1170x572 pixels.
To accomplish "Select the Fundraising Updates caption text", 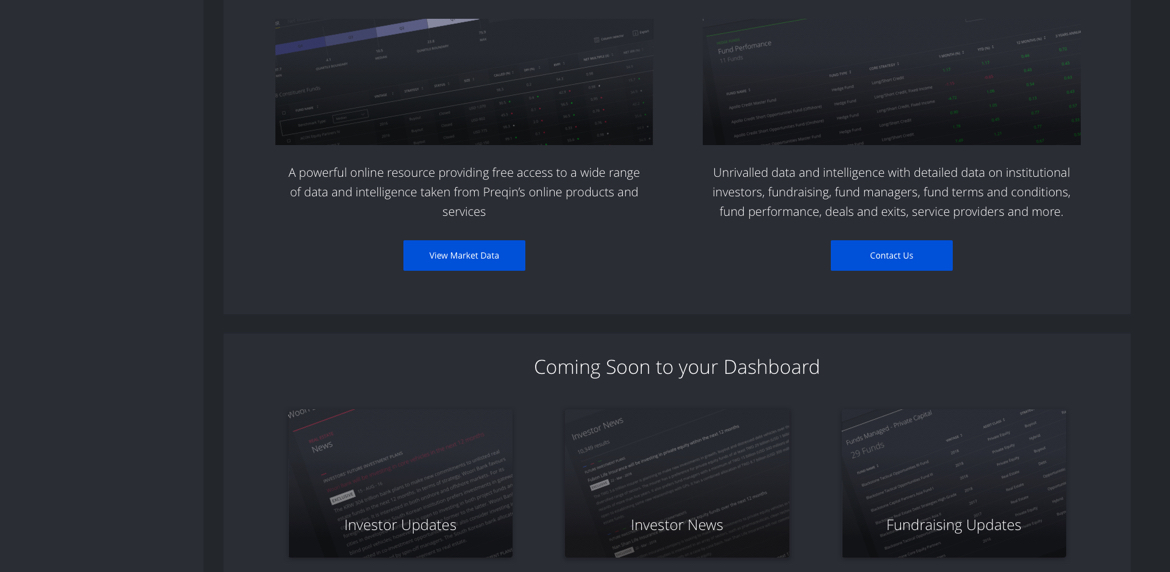I will pos(953,525).
